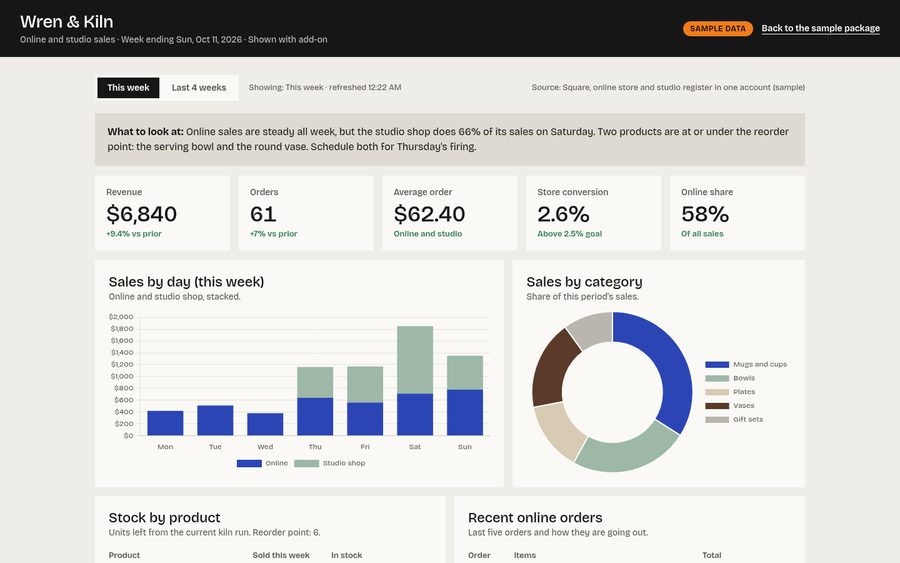Click the Sold this week column header
Viewport: 900px width, 563px height.
281,555
